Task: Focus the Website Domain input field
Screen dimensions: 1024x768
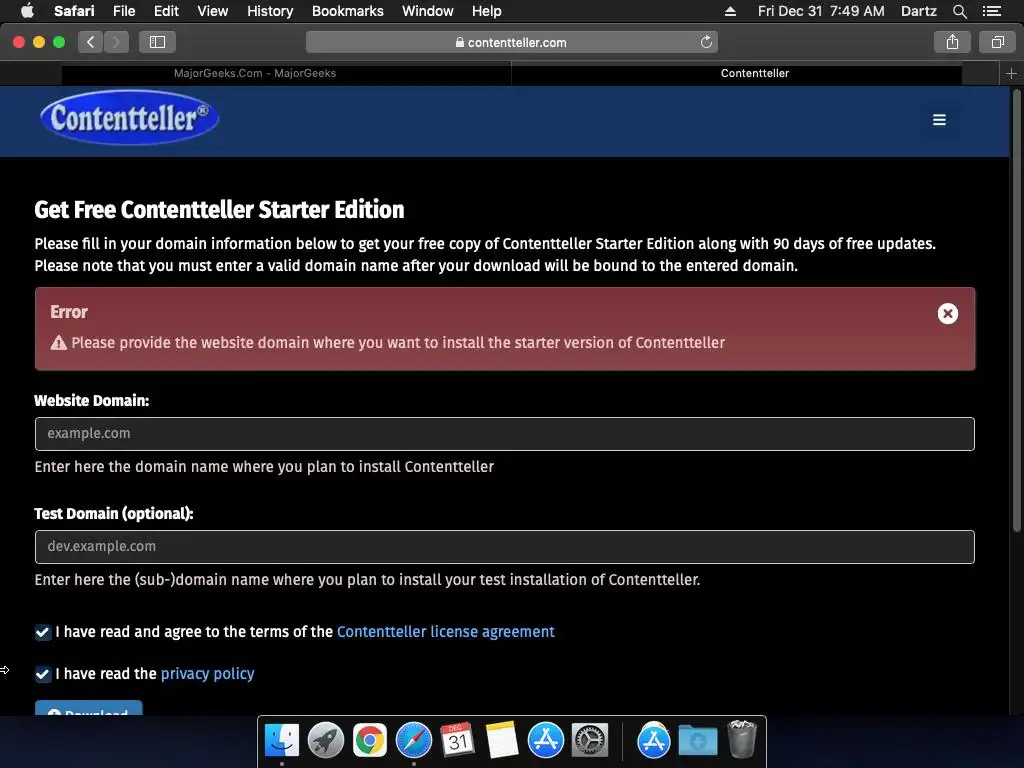Action: coord(504,434)
